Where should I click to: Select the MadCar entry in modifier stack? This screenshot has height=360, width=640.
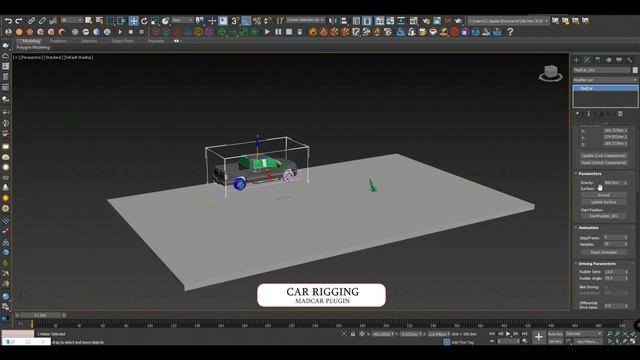coord(605,88)
